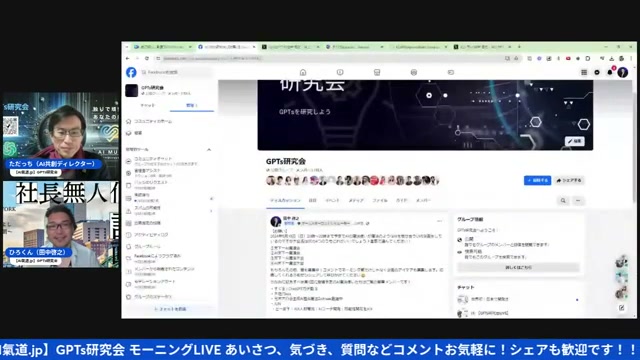Open the Groups icon in top navigation
640x360 pixels.
[414, 72]
